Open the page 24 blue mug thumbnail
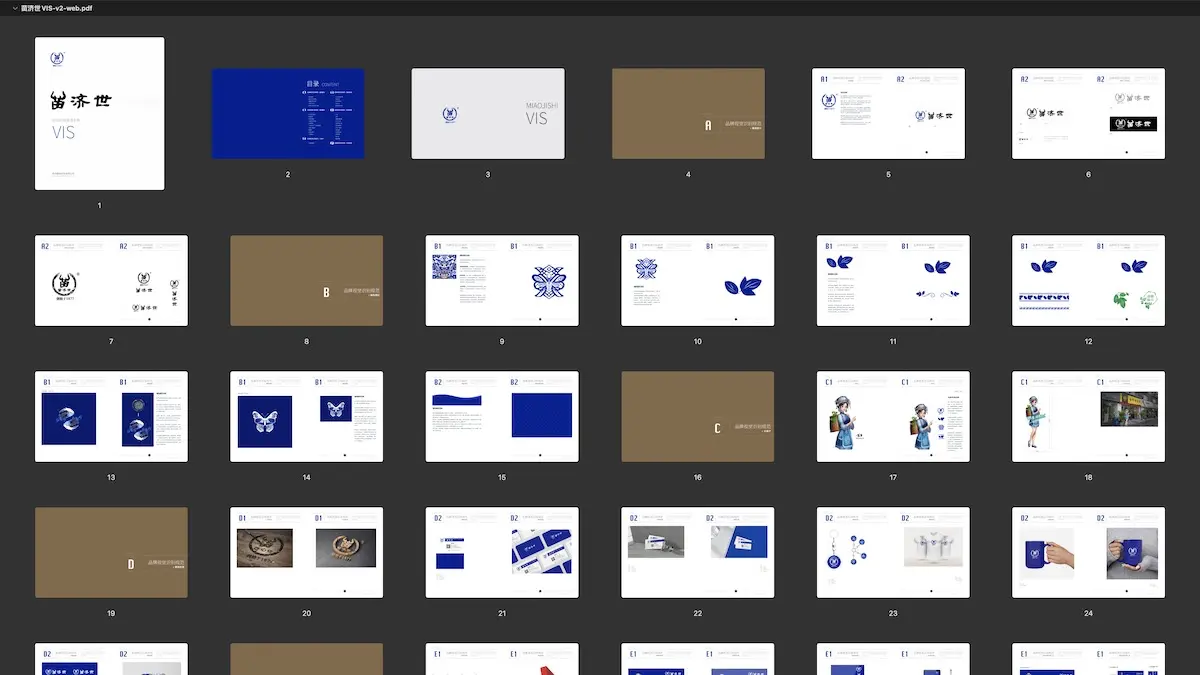 (x=1088, y=552)
